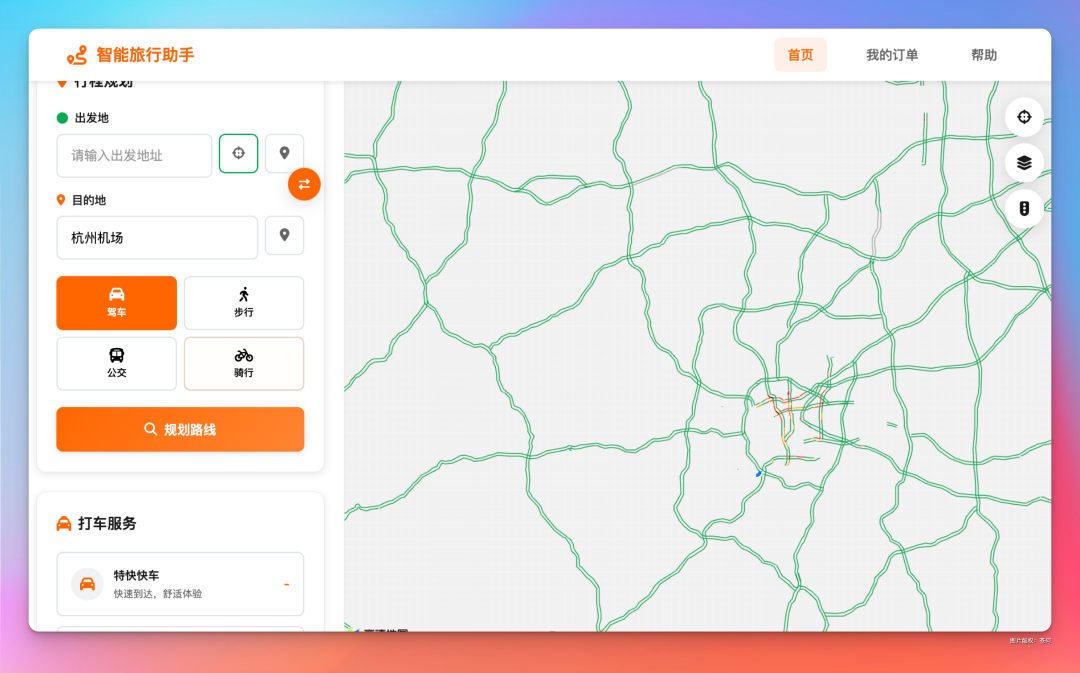Open the 首页 tab
Image resolution: width=1080 pixels, height=673 pixels.
pyautogui.click(x=800, y=55)
